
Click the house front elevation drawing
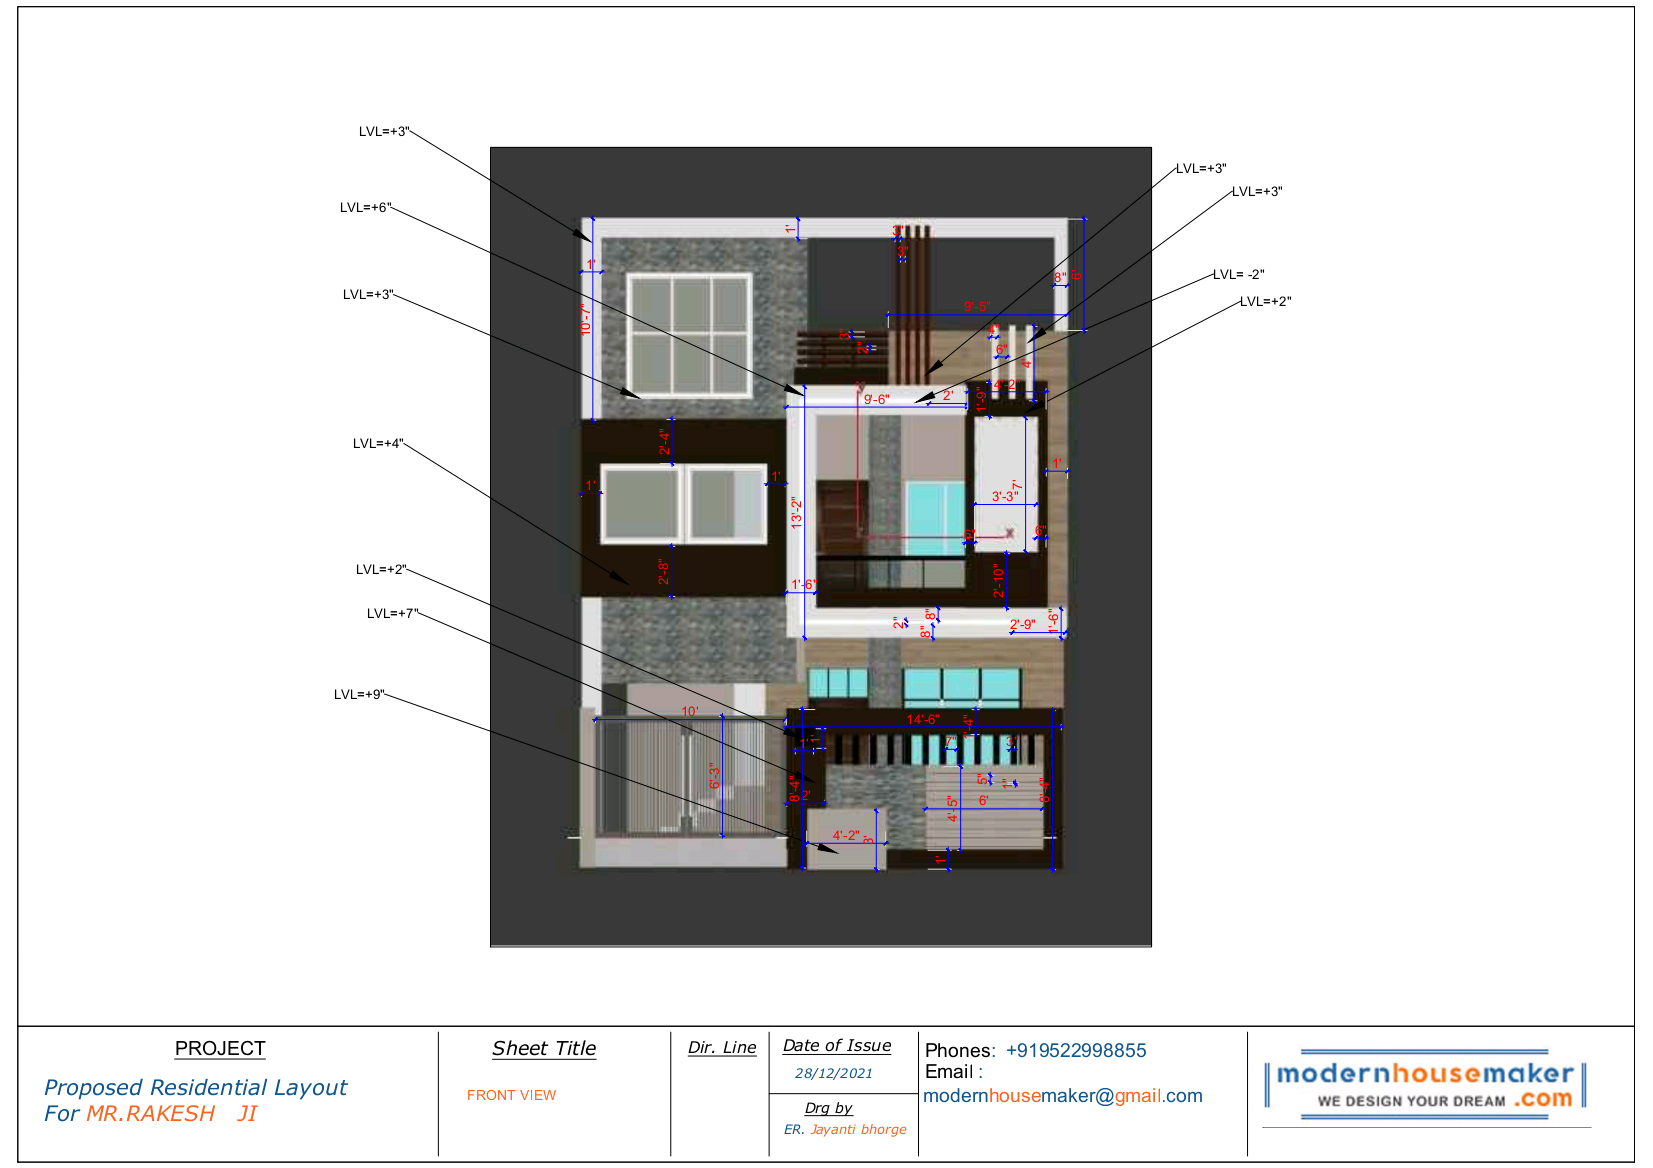821,546
